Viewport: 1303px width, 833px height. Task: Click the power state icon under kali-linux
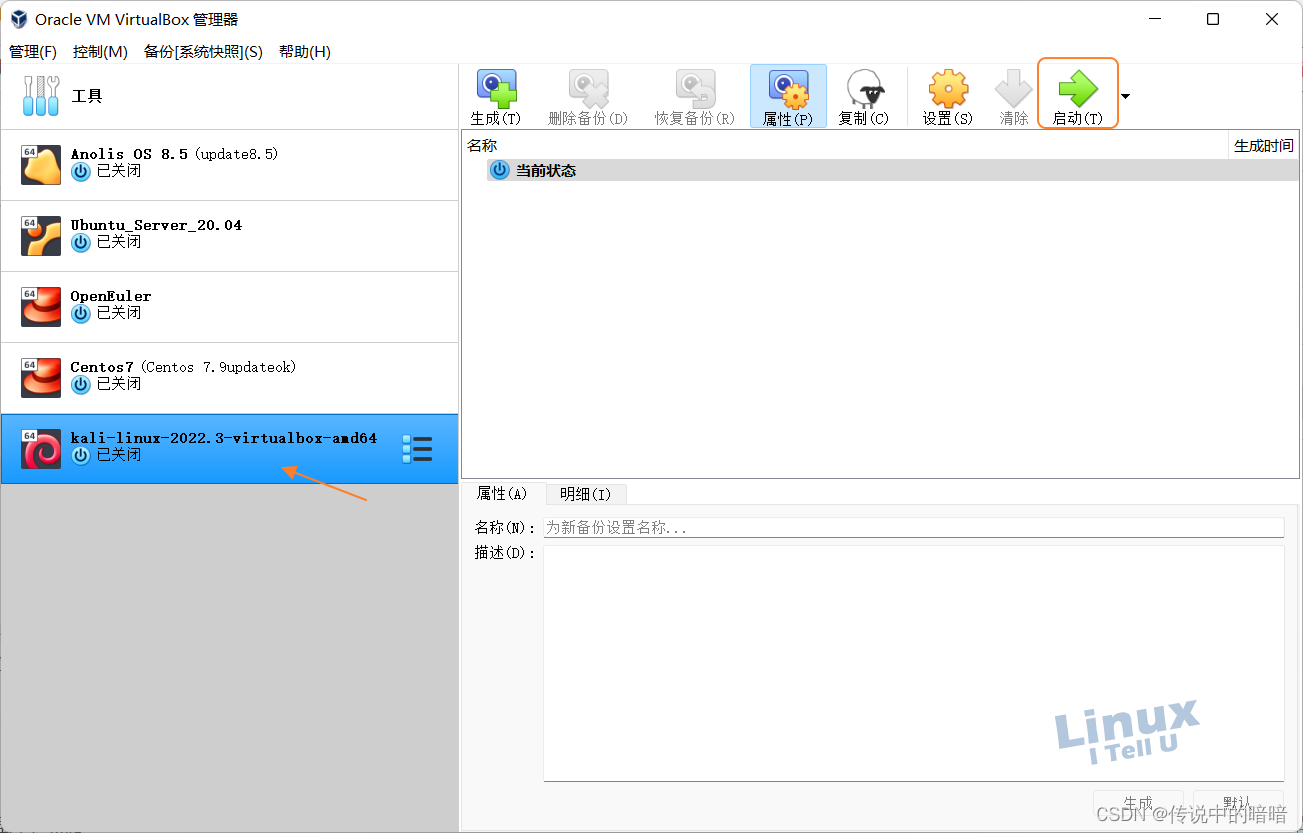click(81, 456)
